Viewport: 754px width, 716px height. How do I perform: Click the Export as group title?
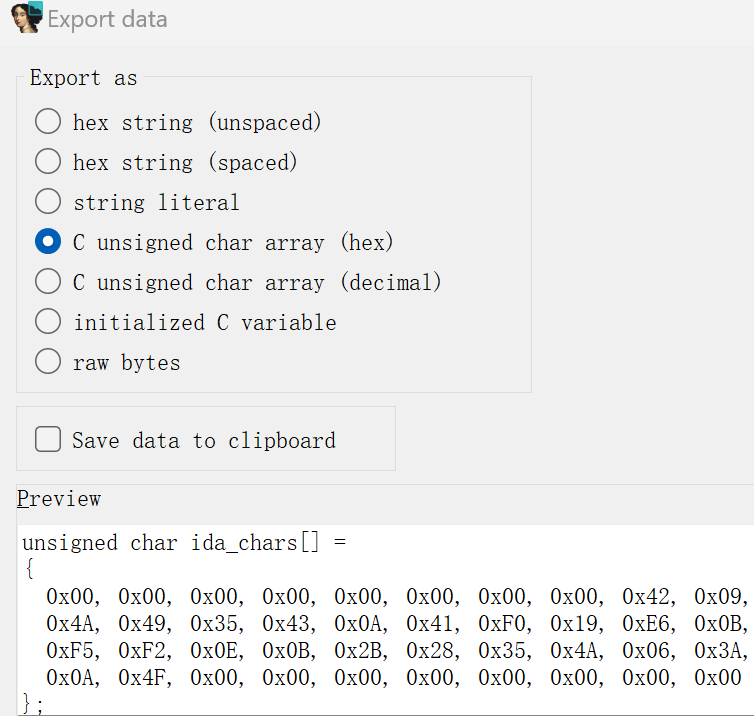click(83, 78)
